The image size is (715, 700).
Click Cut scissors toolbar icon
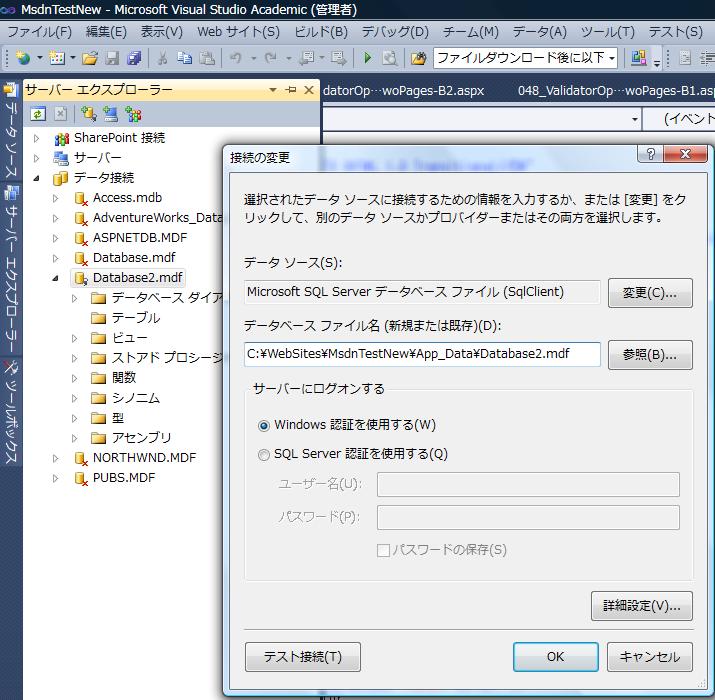point(162,58)
